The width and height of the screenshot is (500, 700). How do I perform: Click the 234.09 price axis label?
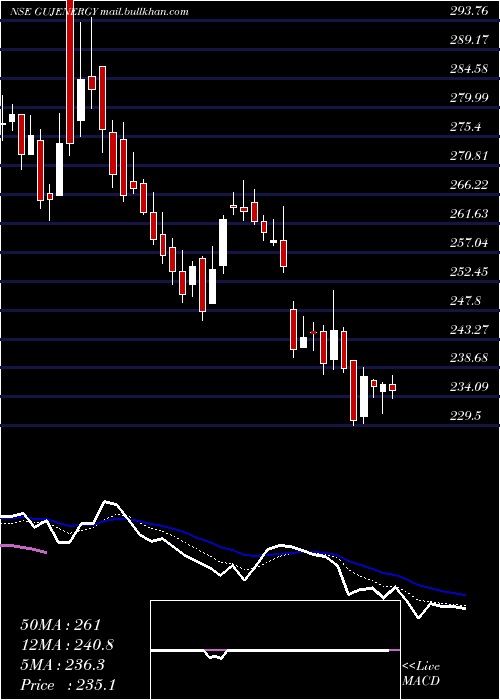(469, 387)
